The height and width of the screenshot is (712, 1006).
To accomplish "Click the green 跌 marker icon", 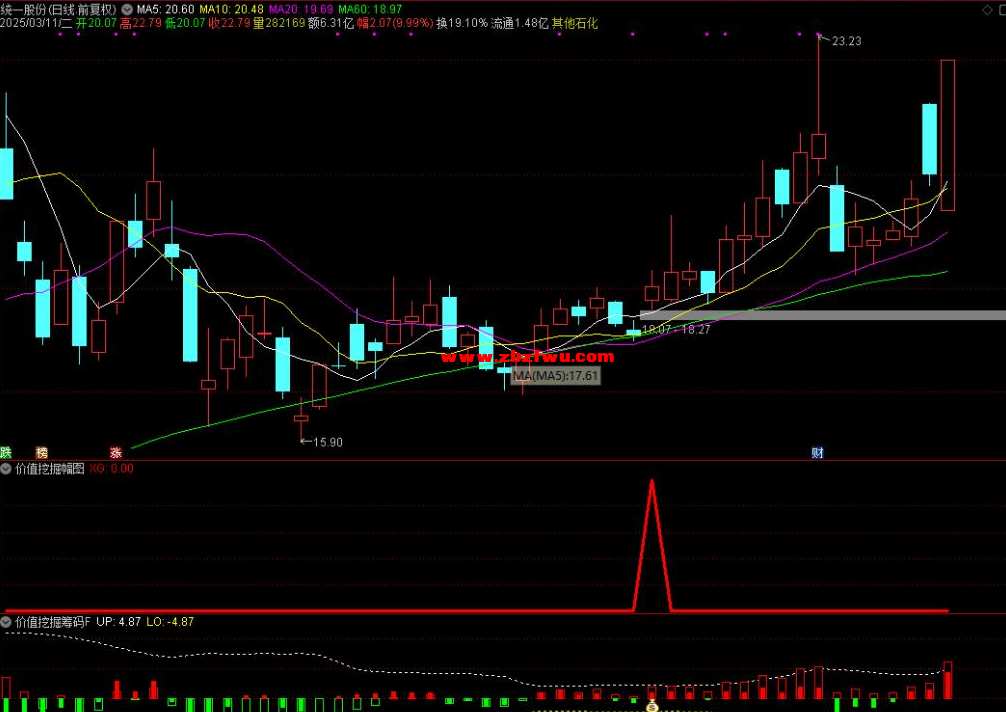I will coord(6,452).
